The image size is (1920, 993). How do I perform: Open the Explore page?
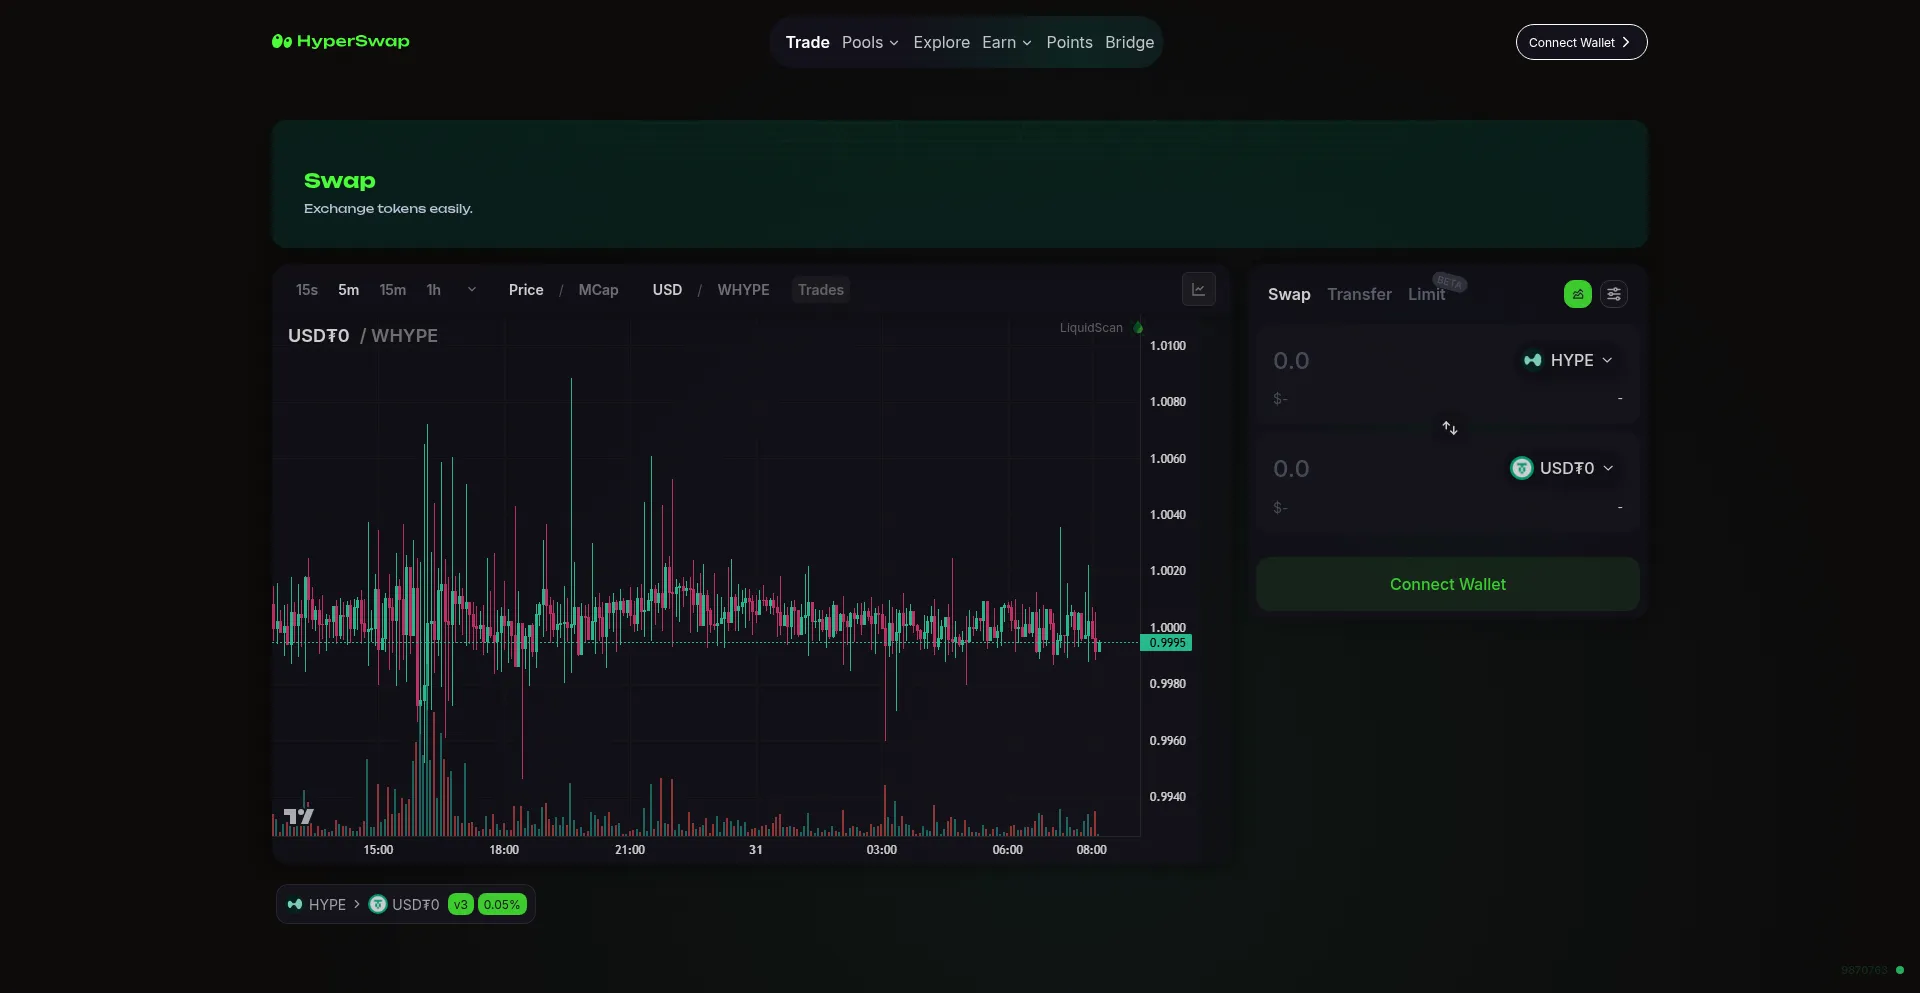941,42
